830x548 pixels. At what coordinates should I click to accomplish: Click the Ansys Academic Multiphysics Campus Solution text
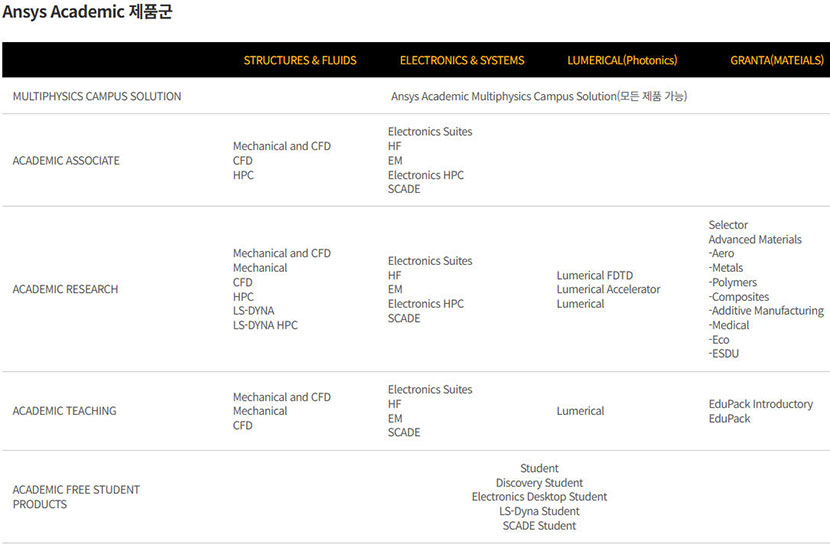click(539, 97)
